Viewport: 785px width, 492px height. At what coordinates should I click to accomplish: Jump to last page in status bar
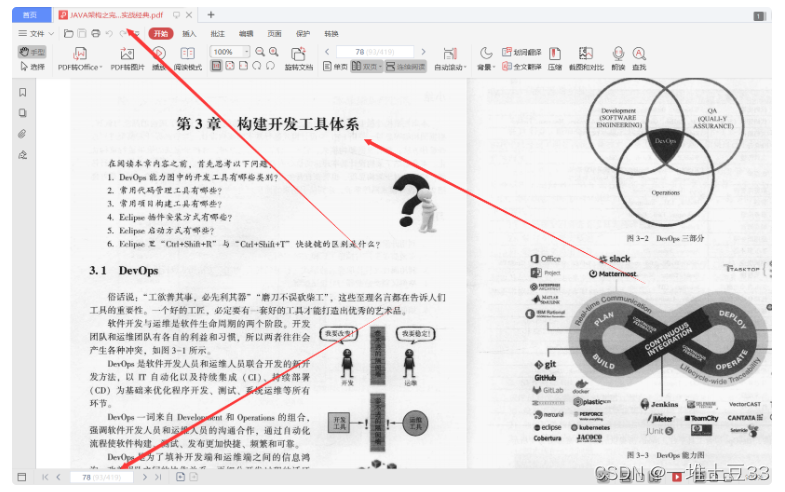coord(158,477)
